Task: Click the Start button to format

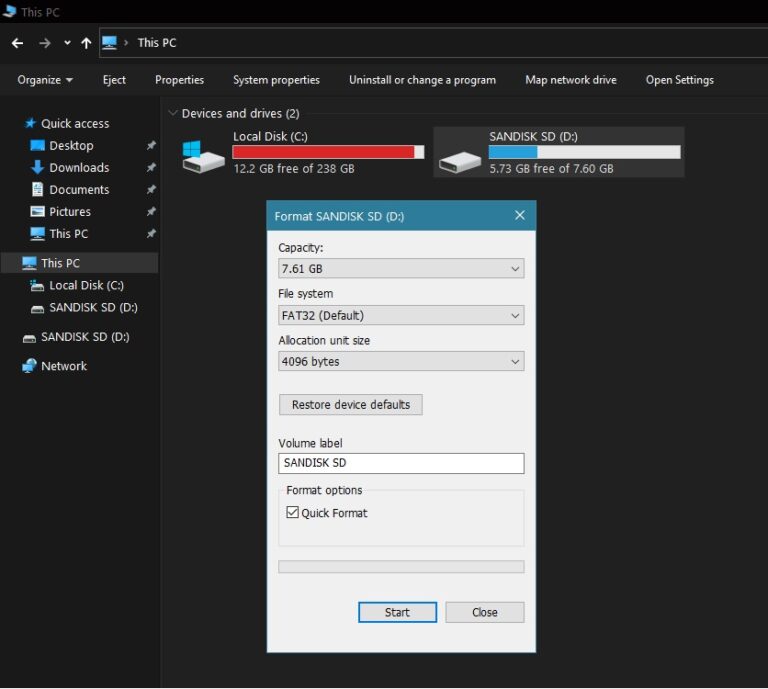Action: click(x=397, y=612)
